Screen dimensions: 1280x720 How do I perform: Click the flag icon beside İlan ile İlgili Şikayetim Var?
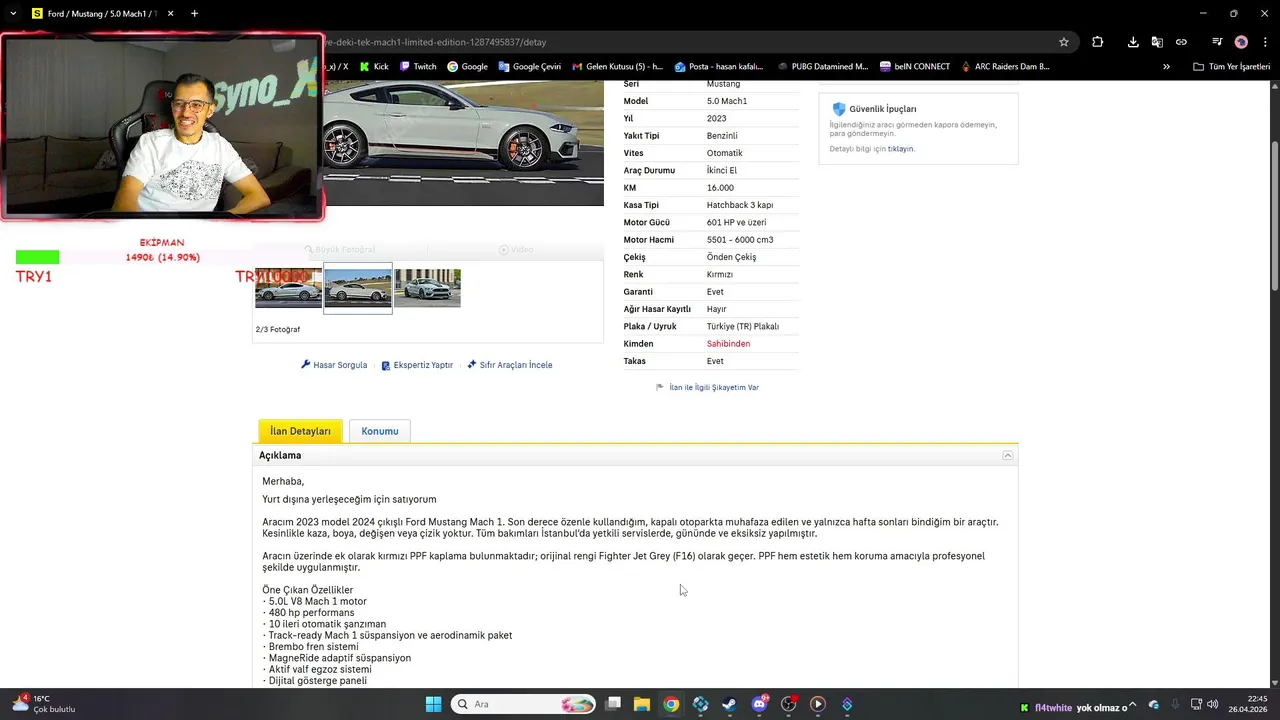pyautogui.click(x=660, y=387)
